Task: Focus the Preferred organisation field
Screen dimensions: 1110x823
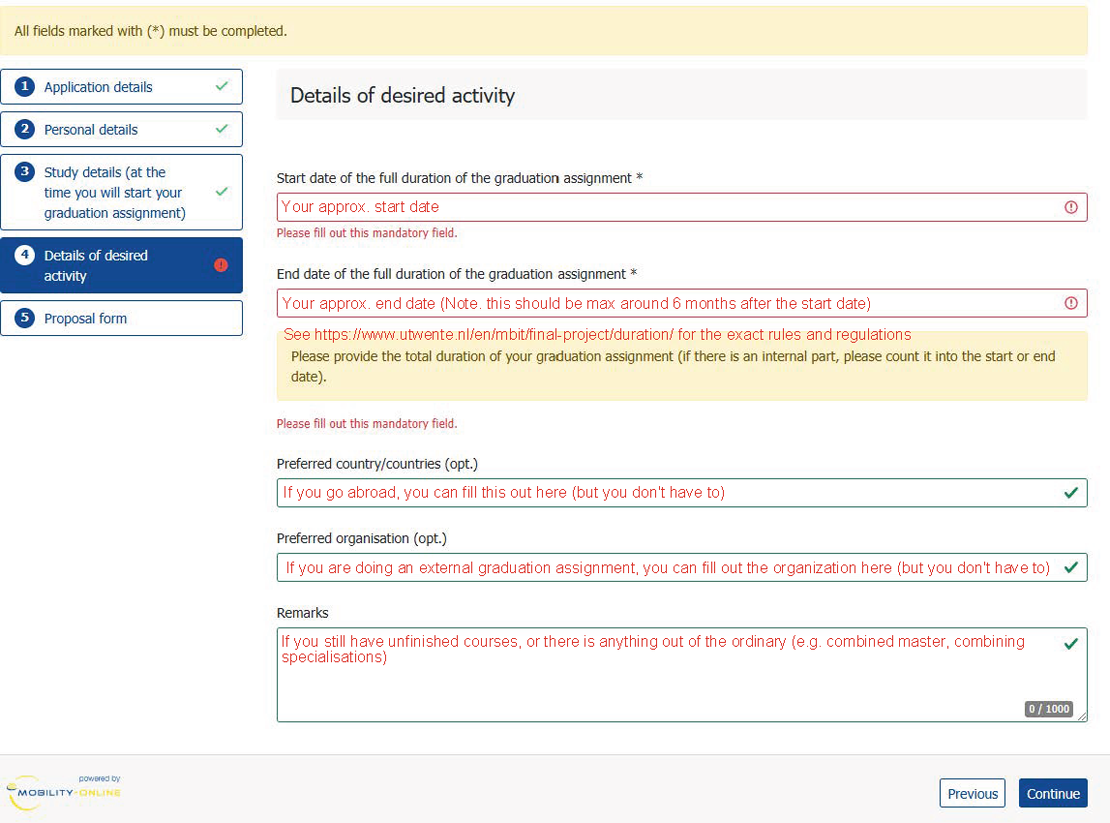Action: (682, 568)
